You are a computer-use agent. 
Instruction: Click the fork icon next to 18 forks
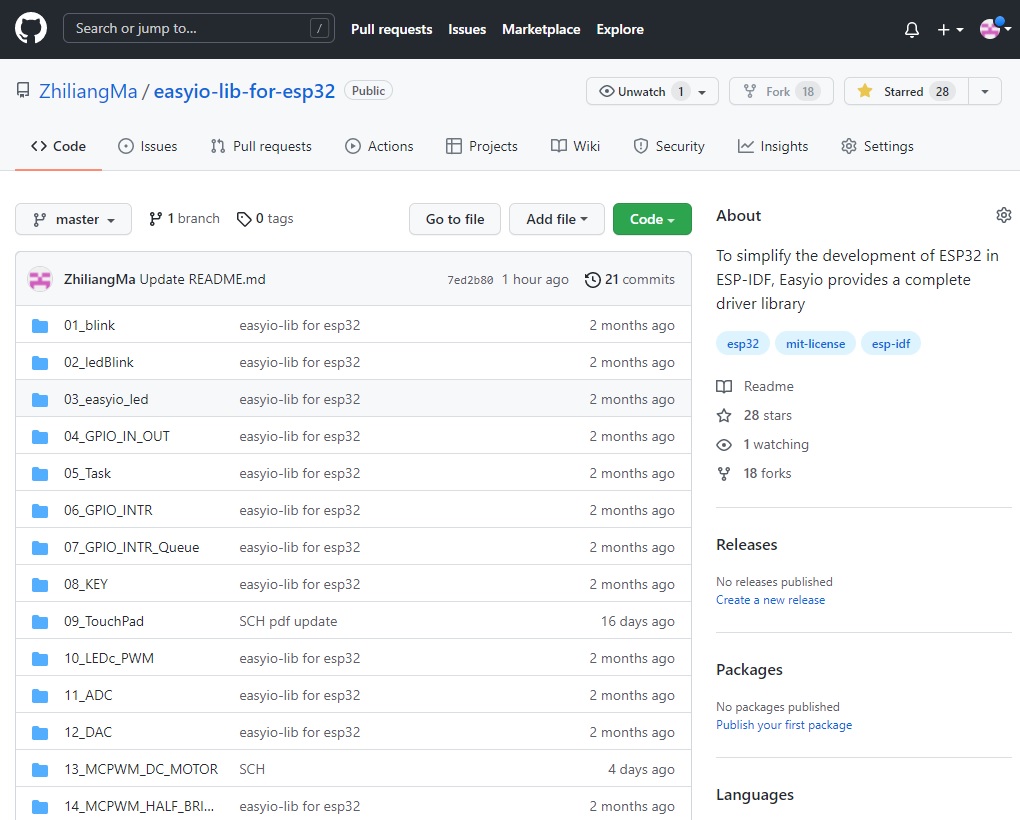[x=723, y=474]
